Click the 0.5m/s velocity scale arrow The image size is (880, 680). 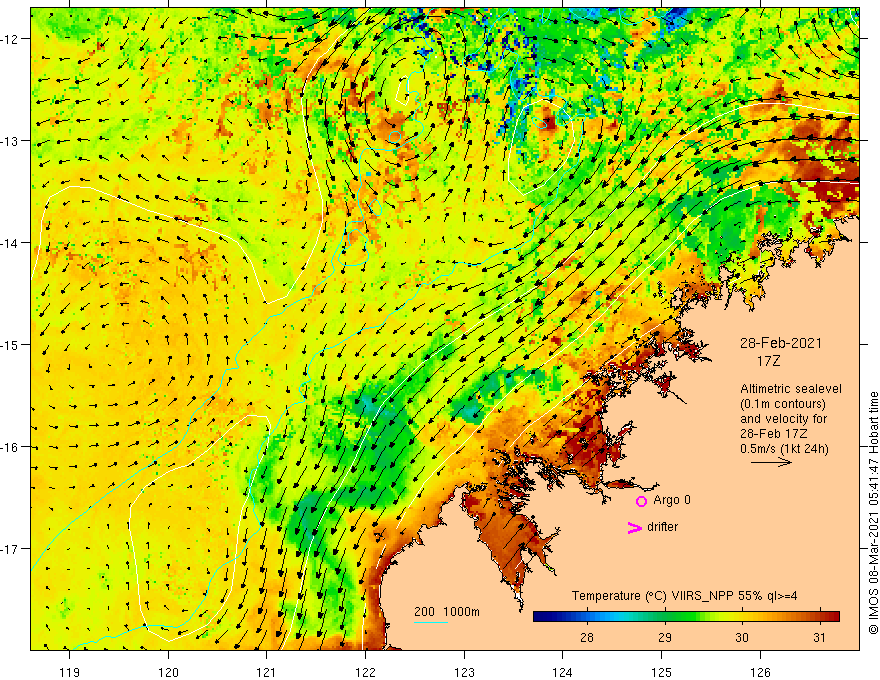click(x=771, y=462)
